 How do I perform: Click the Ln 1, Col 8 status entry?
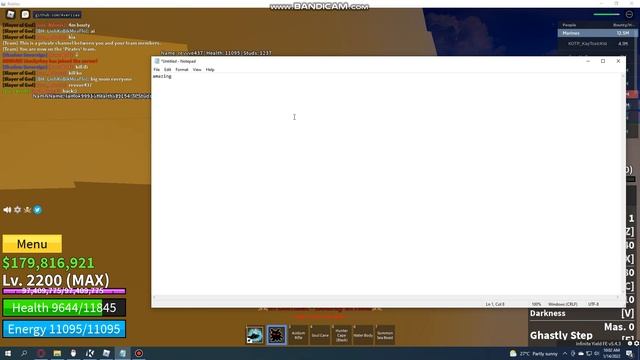coord(495,304)
